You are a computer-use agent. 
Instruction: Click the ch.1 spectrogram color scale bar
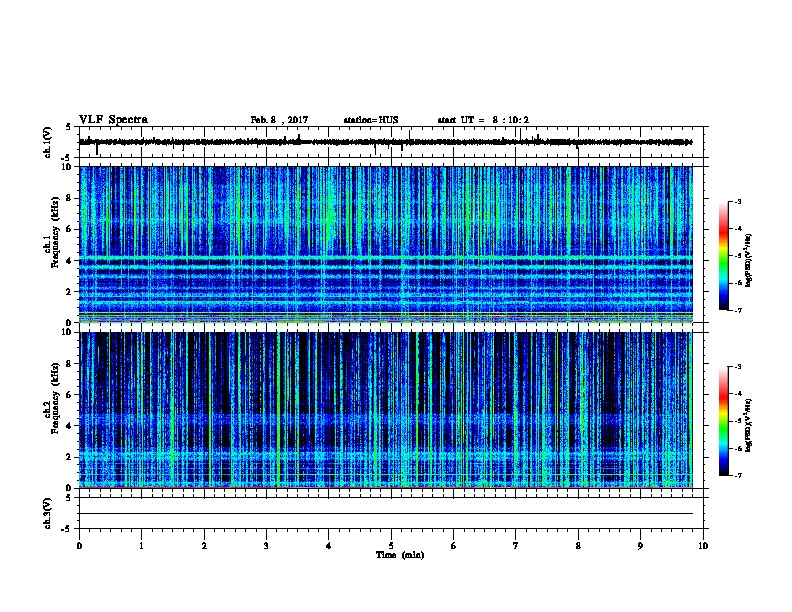click(724, 256)
